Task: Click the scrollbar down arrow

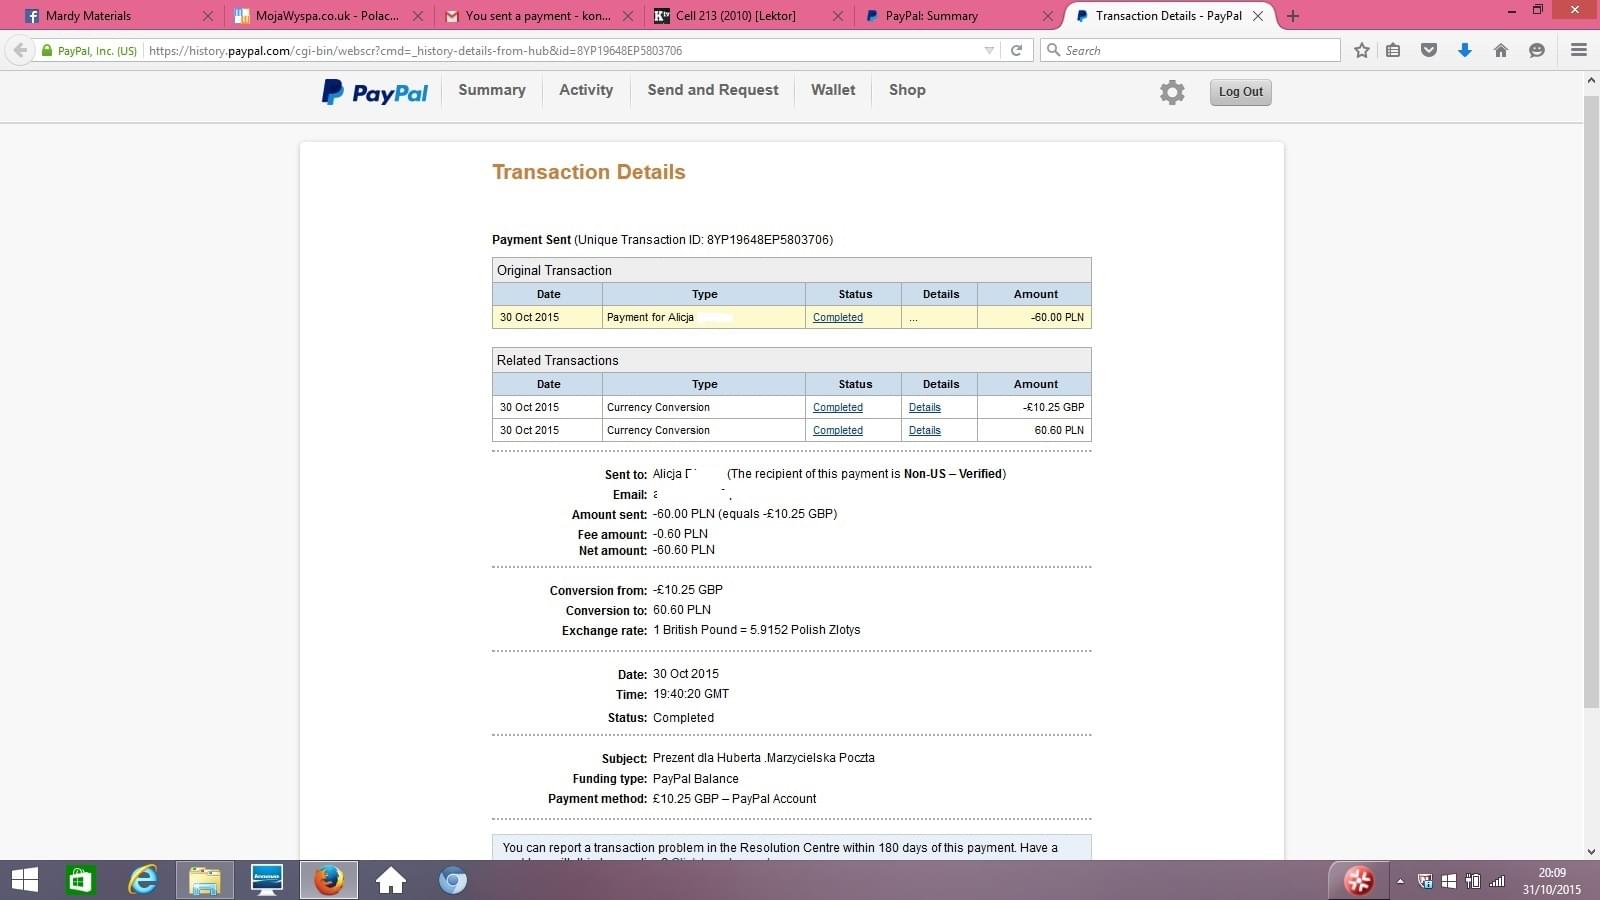Action: tap(1591, 851)
